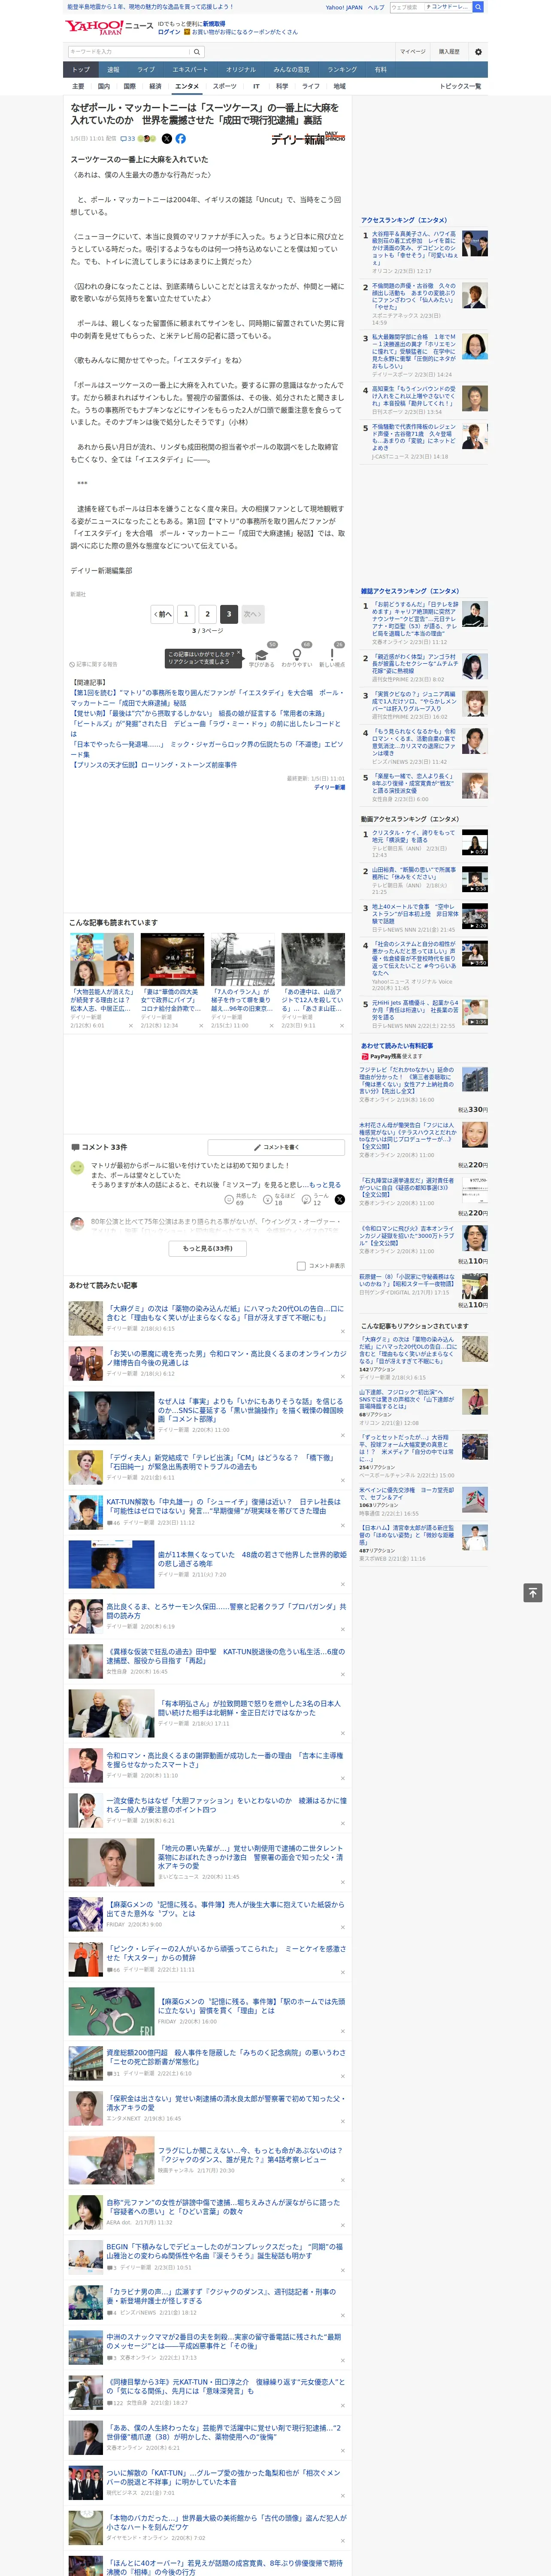This screenshot has width=551, height=2576.
Task: Click なるほど reaction on first comment
Action: (x=279, y=1199)
